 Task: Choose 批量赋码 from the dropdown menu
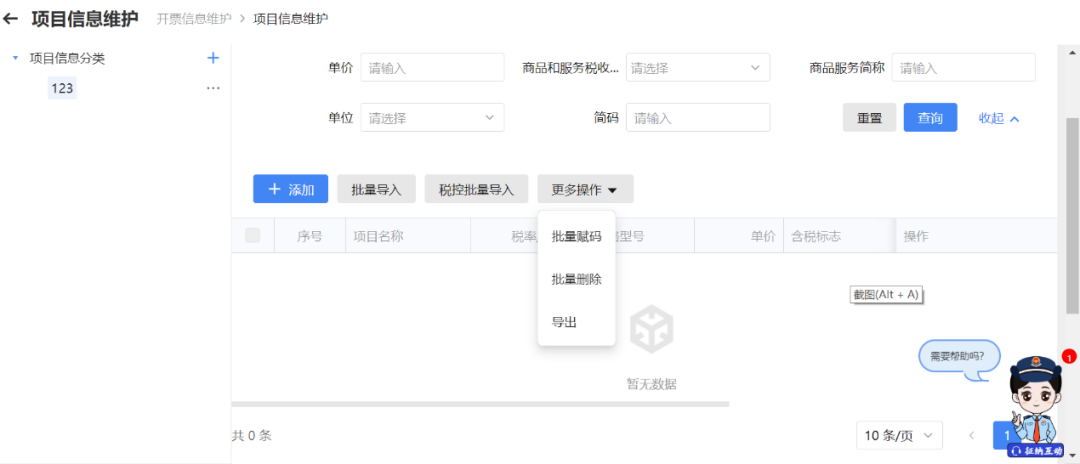(x=576, y=237)
